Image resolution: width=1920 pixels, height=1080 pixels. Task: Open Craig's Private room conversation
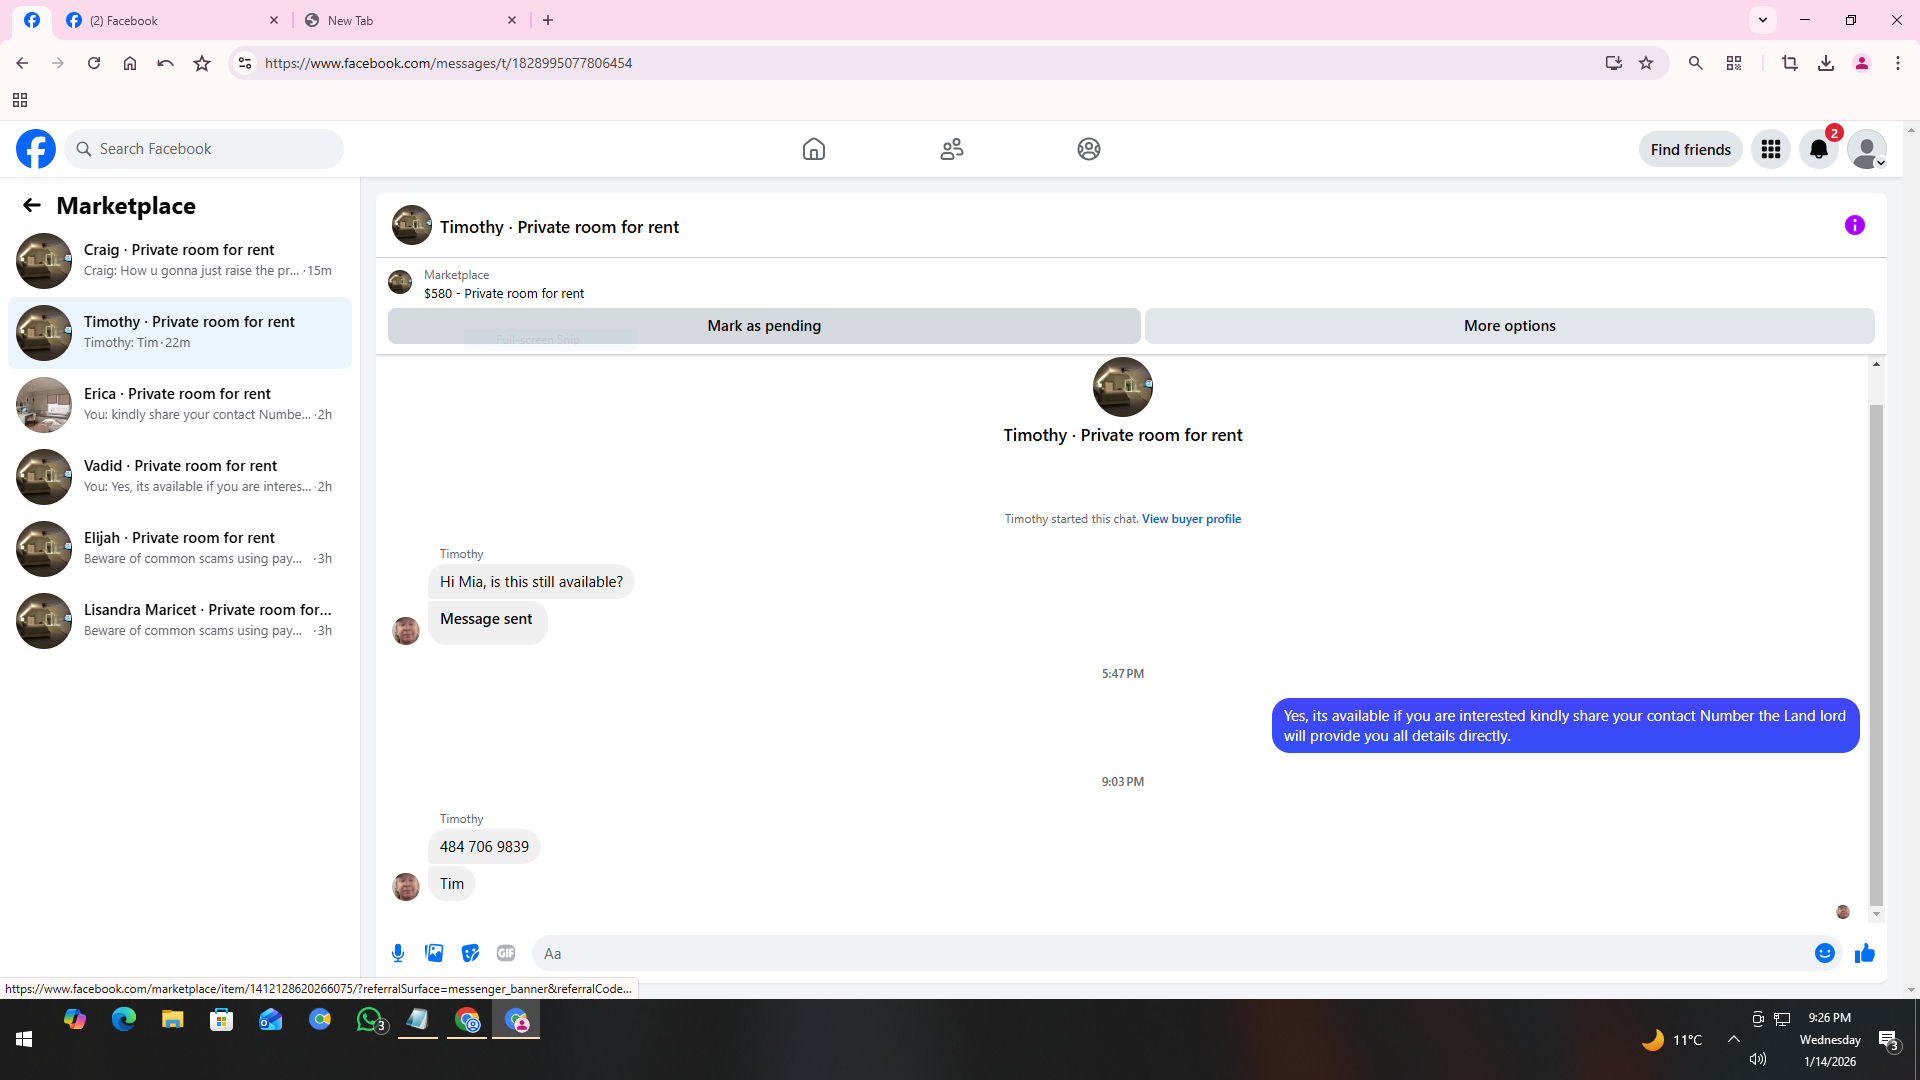click(x=180, y=260)
